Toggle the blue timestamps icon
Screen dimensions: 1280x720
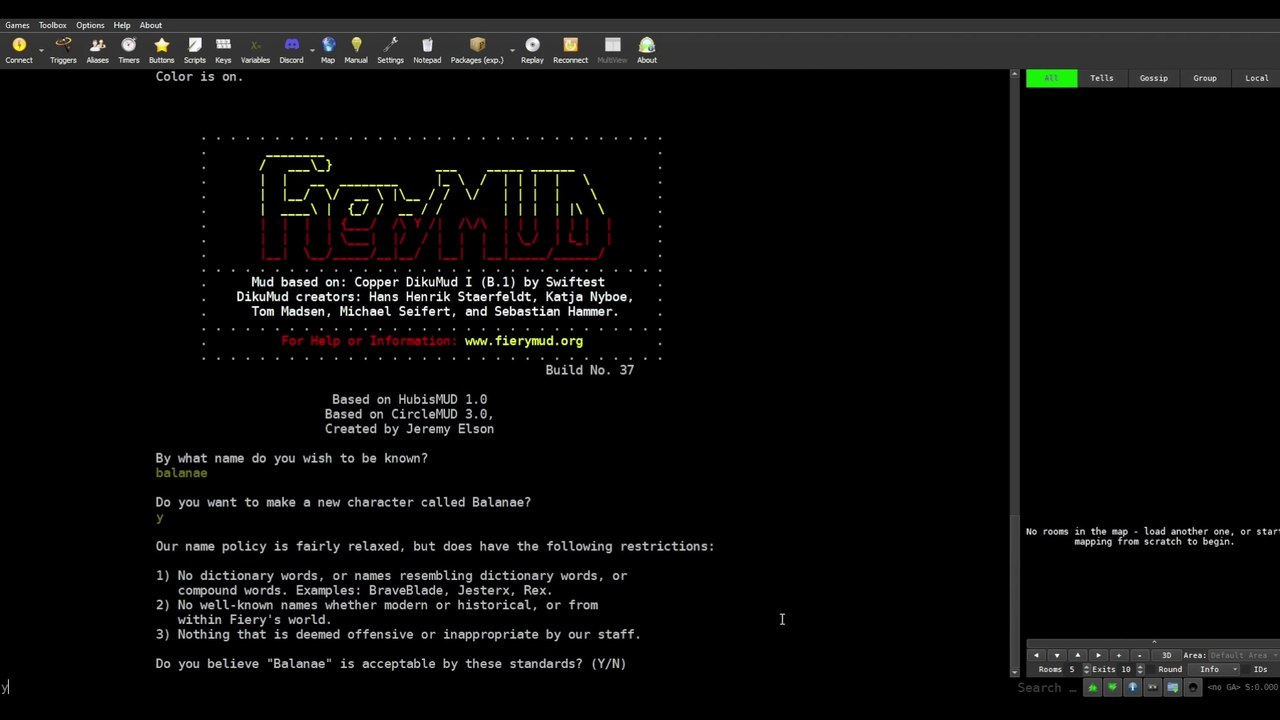point(1132,687)
